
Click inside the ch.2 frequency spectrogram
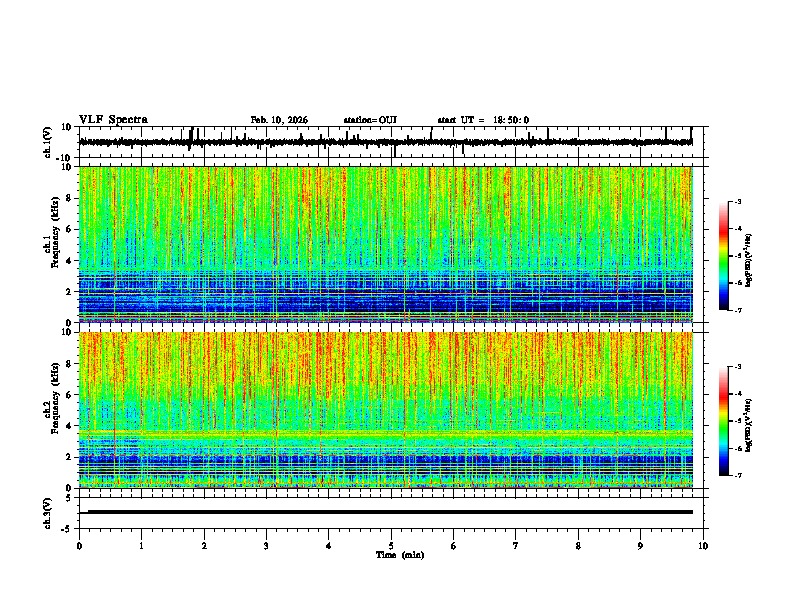tap(386, 410)
